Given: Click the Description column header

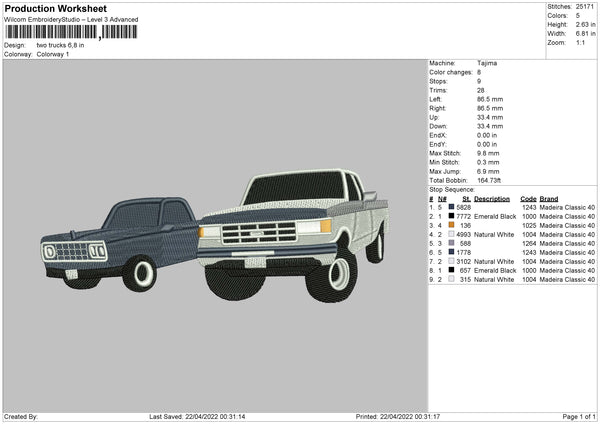Looking at the screenshot, I should (x=490, y=198).
